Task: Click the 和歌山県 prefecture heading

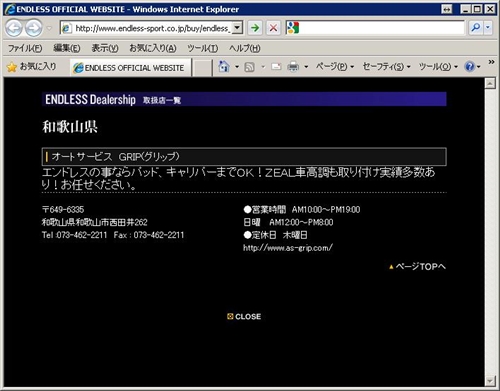Action: tap(70, 127)
